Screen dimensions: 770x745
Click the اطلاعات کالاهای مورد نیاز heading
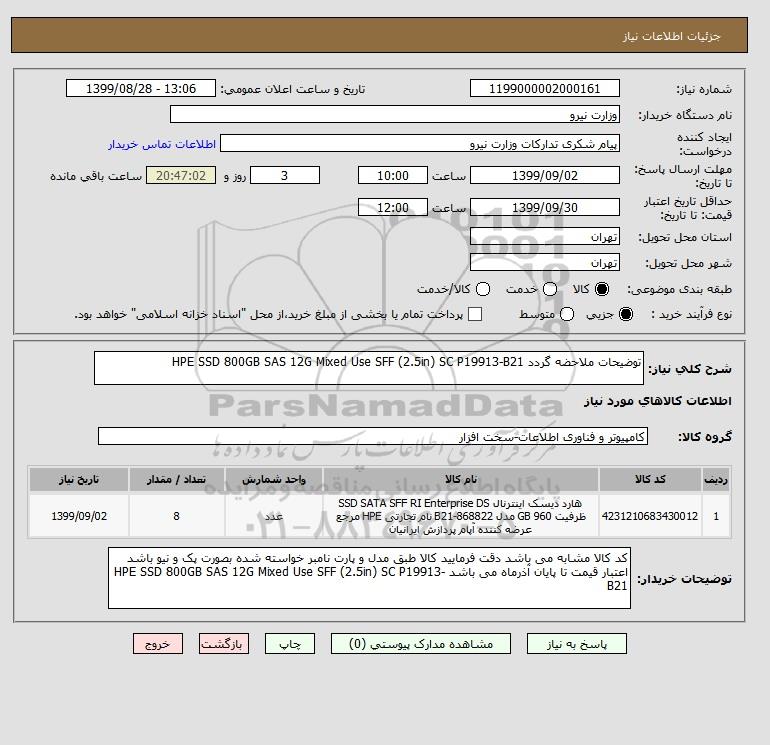pos(658,401)
